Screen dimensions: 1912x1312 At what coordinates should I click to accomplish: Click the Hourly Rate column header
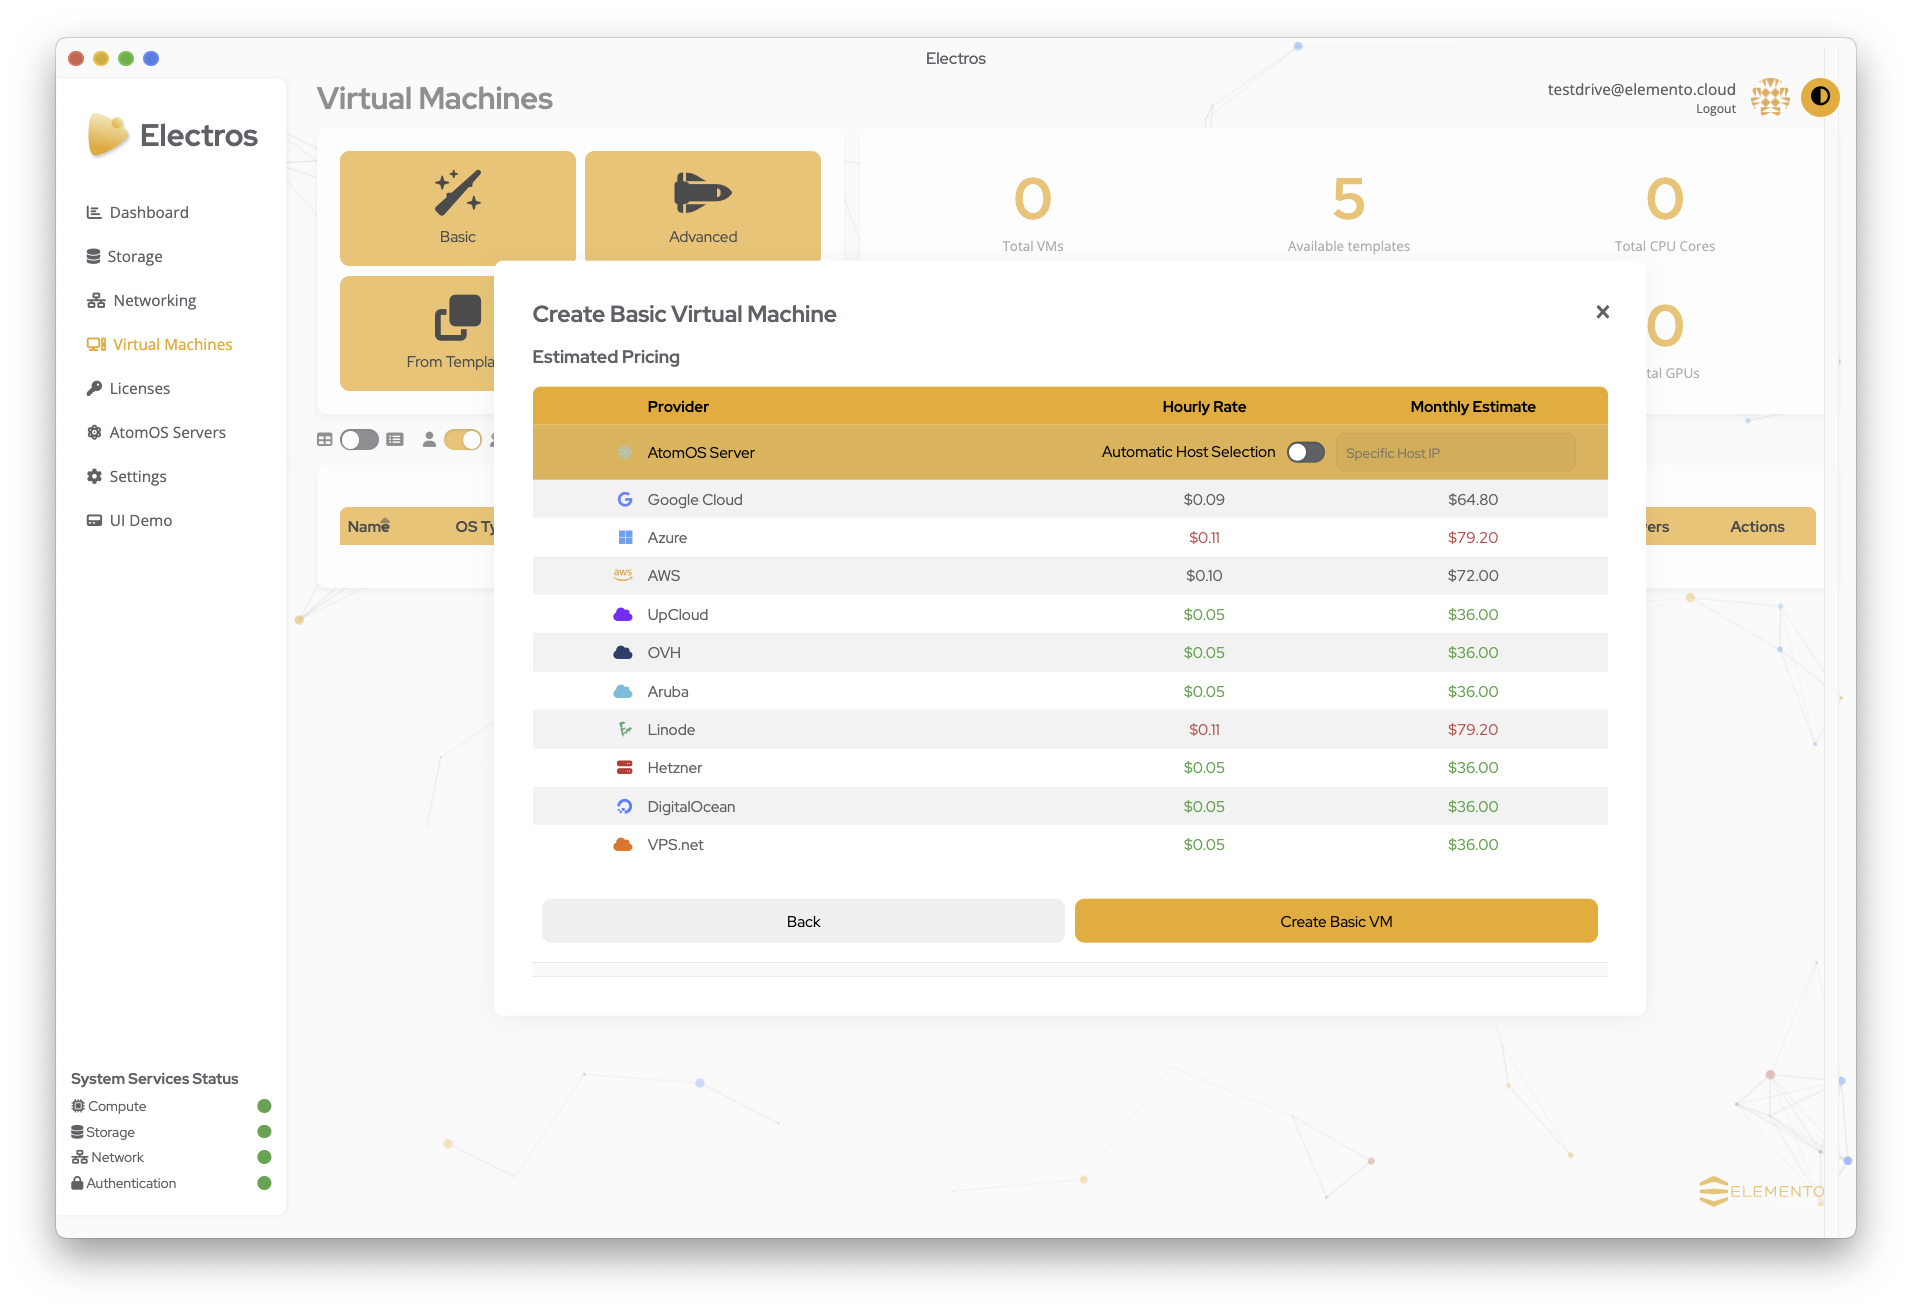[x=1204, y=406]
